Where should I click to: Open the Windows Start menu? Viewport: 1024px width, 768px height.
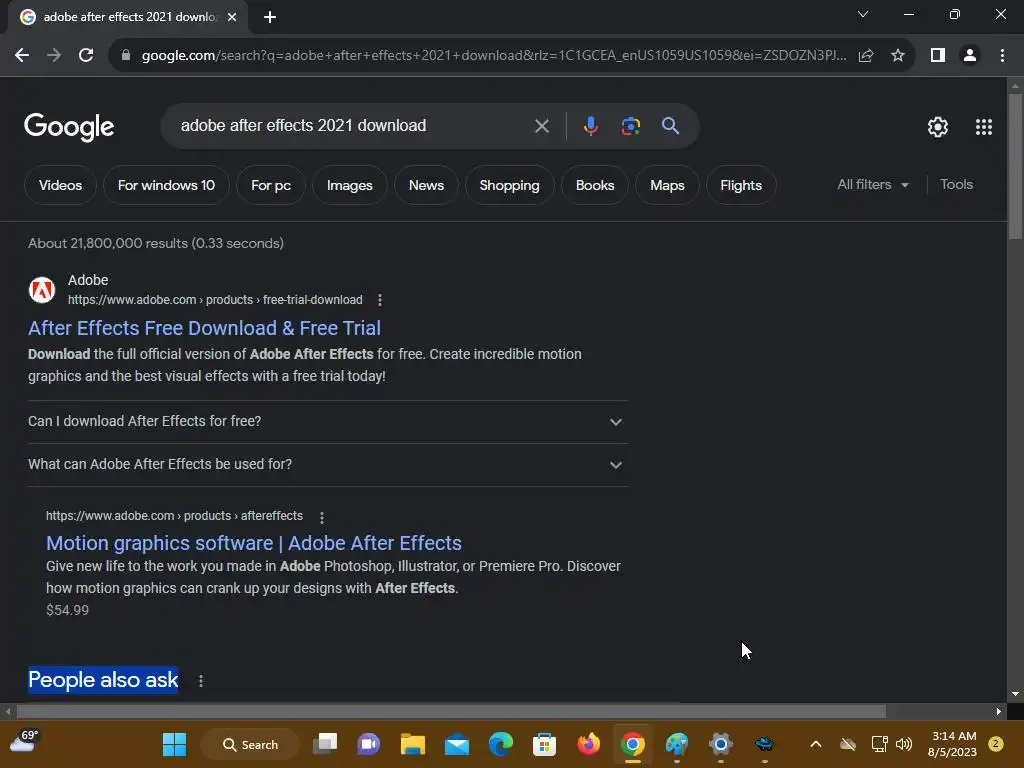tap(174, 744)
